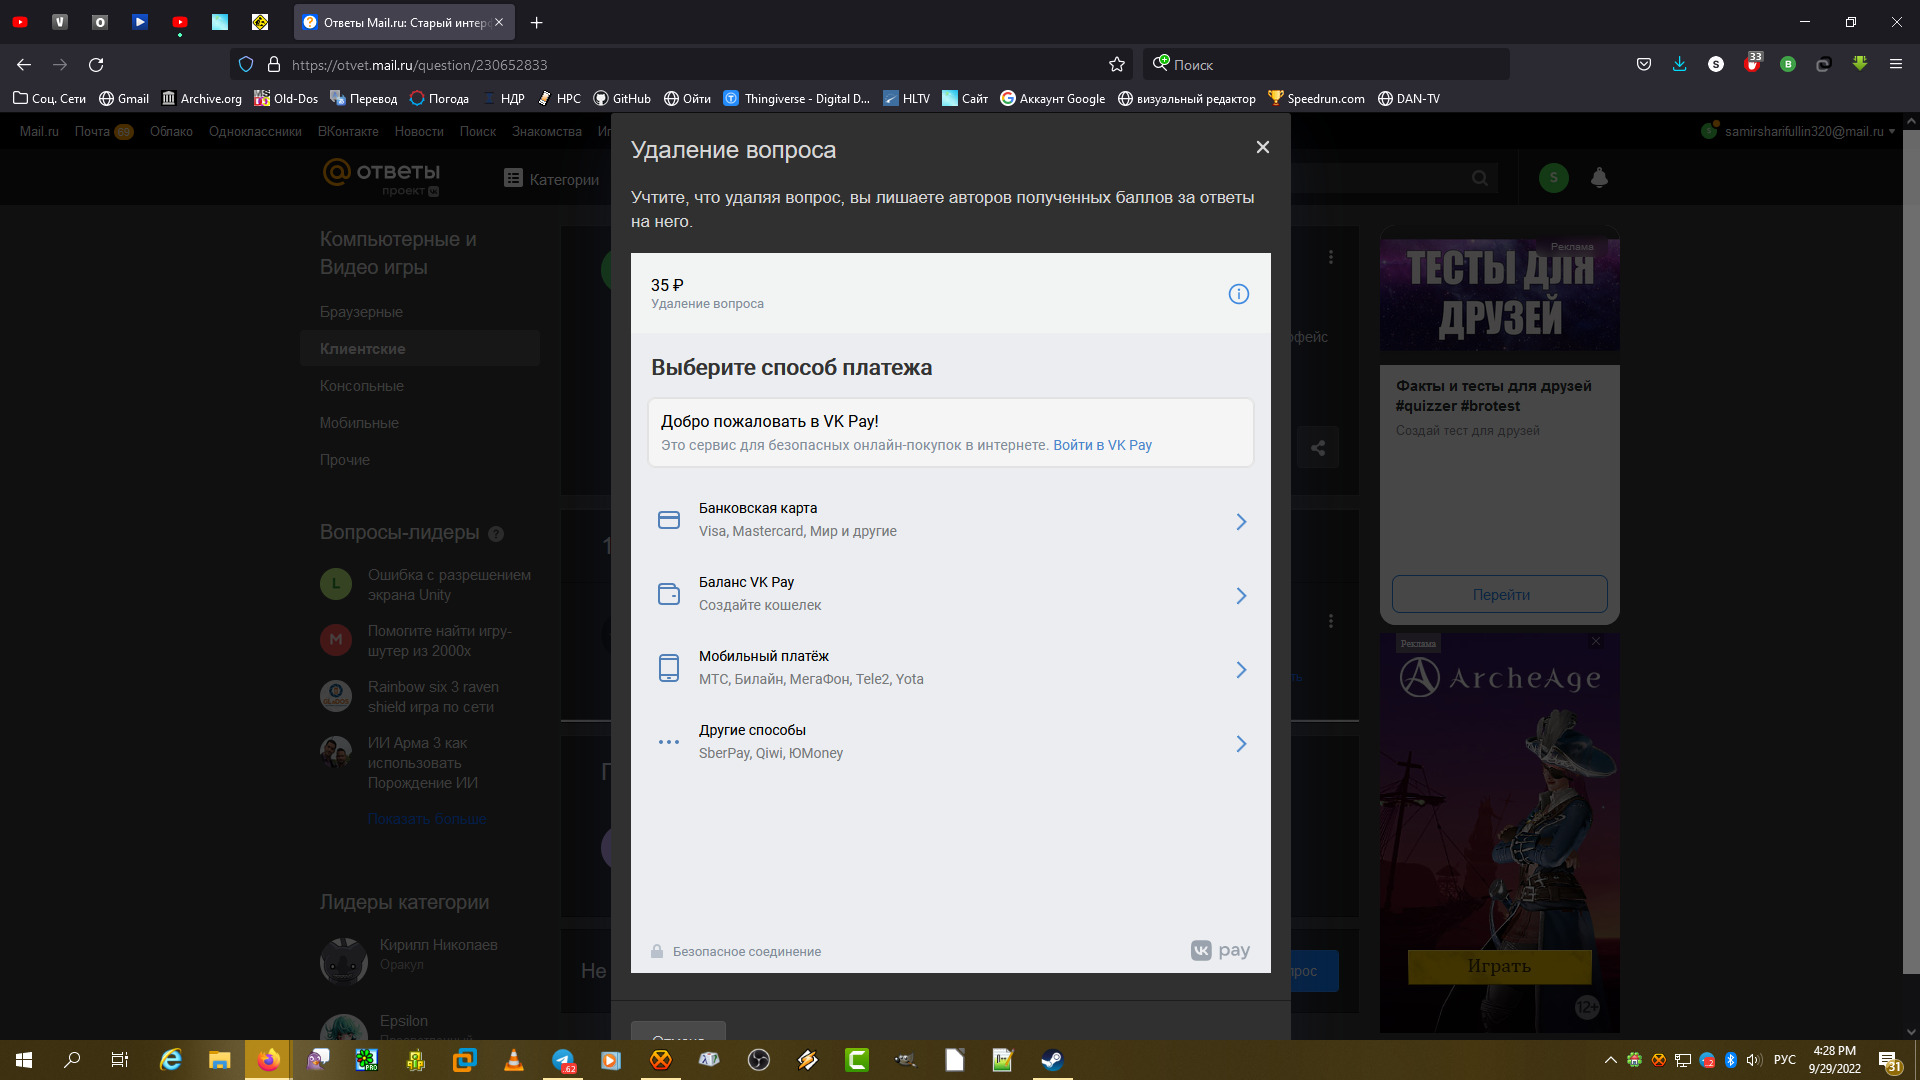Expand Мобильный платёж chevron

tap(1241, 670)
